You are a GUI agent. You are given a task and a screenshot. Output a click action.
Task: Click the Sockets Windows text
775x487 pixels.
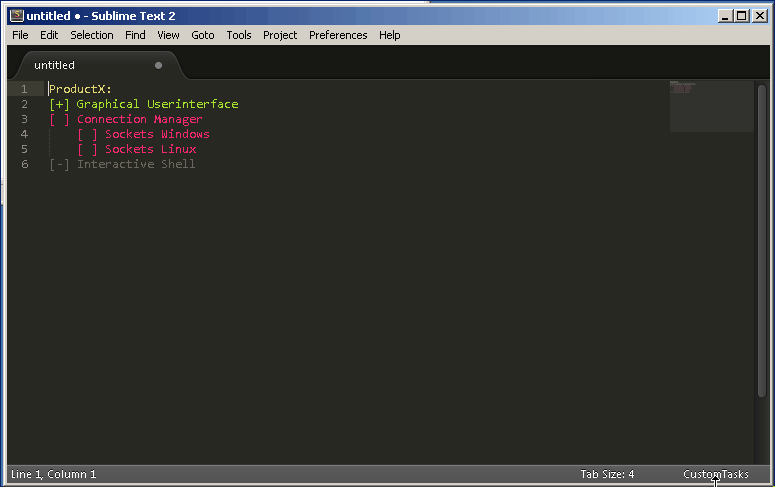(x=157, y=134)
